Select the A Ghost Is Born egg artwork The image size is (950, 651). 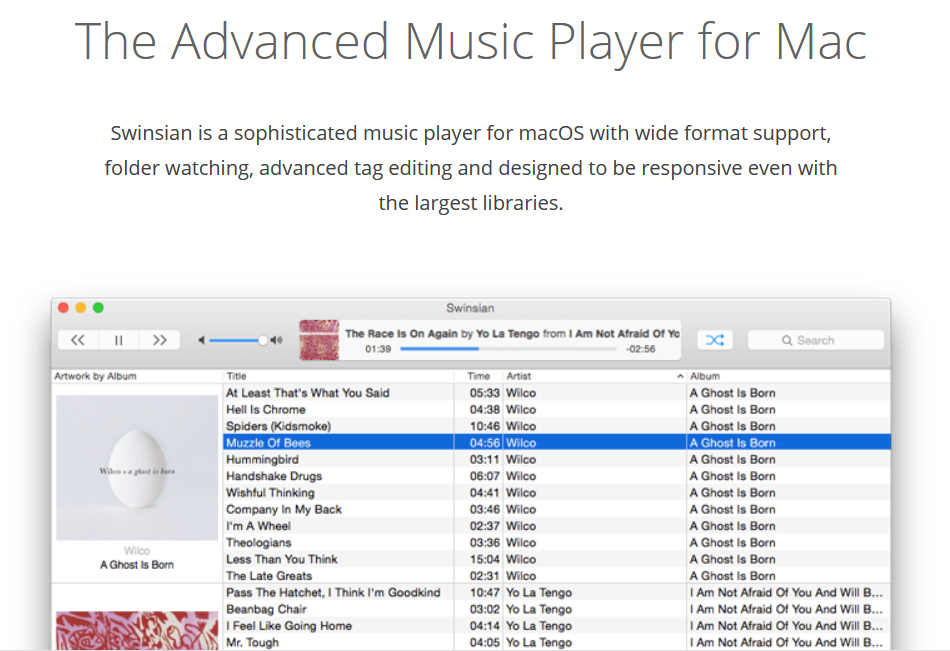[x=137, y=467]
